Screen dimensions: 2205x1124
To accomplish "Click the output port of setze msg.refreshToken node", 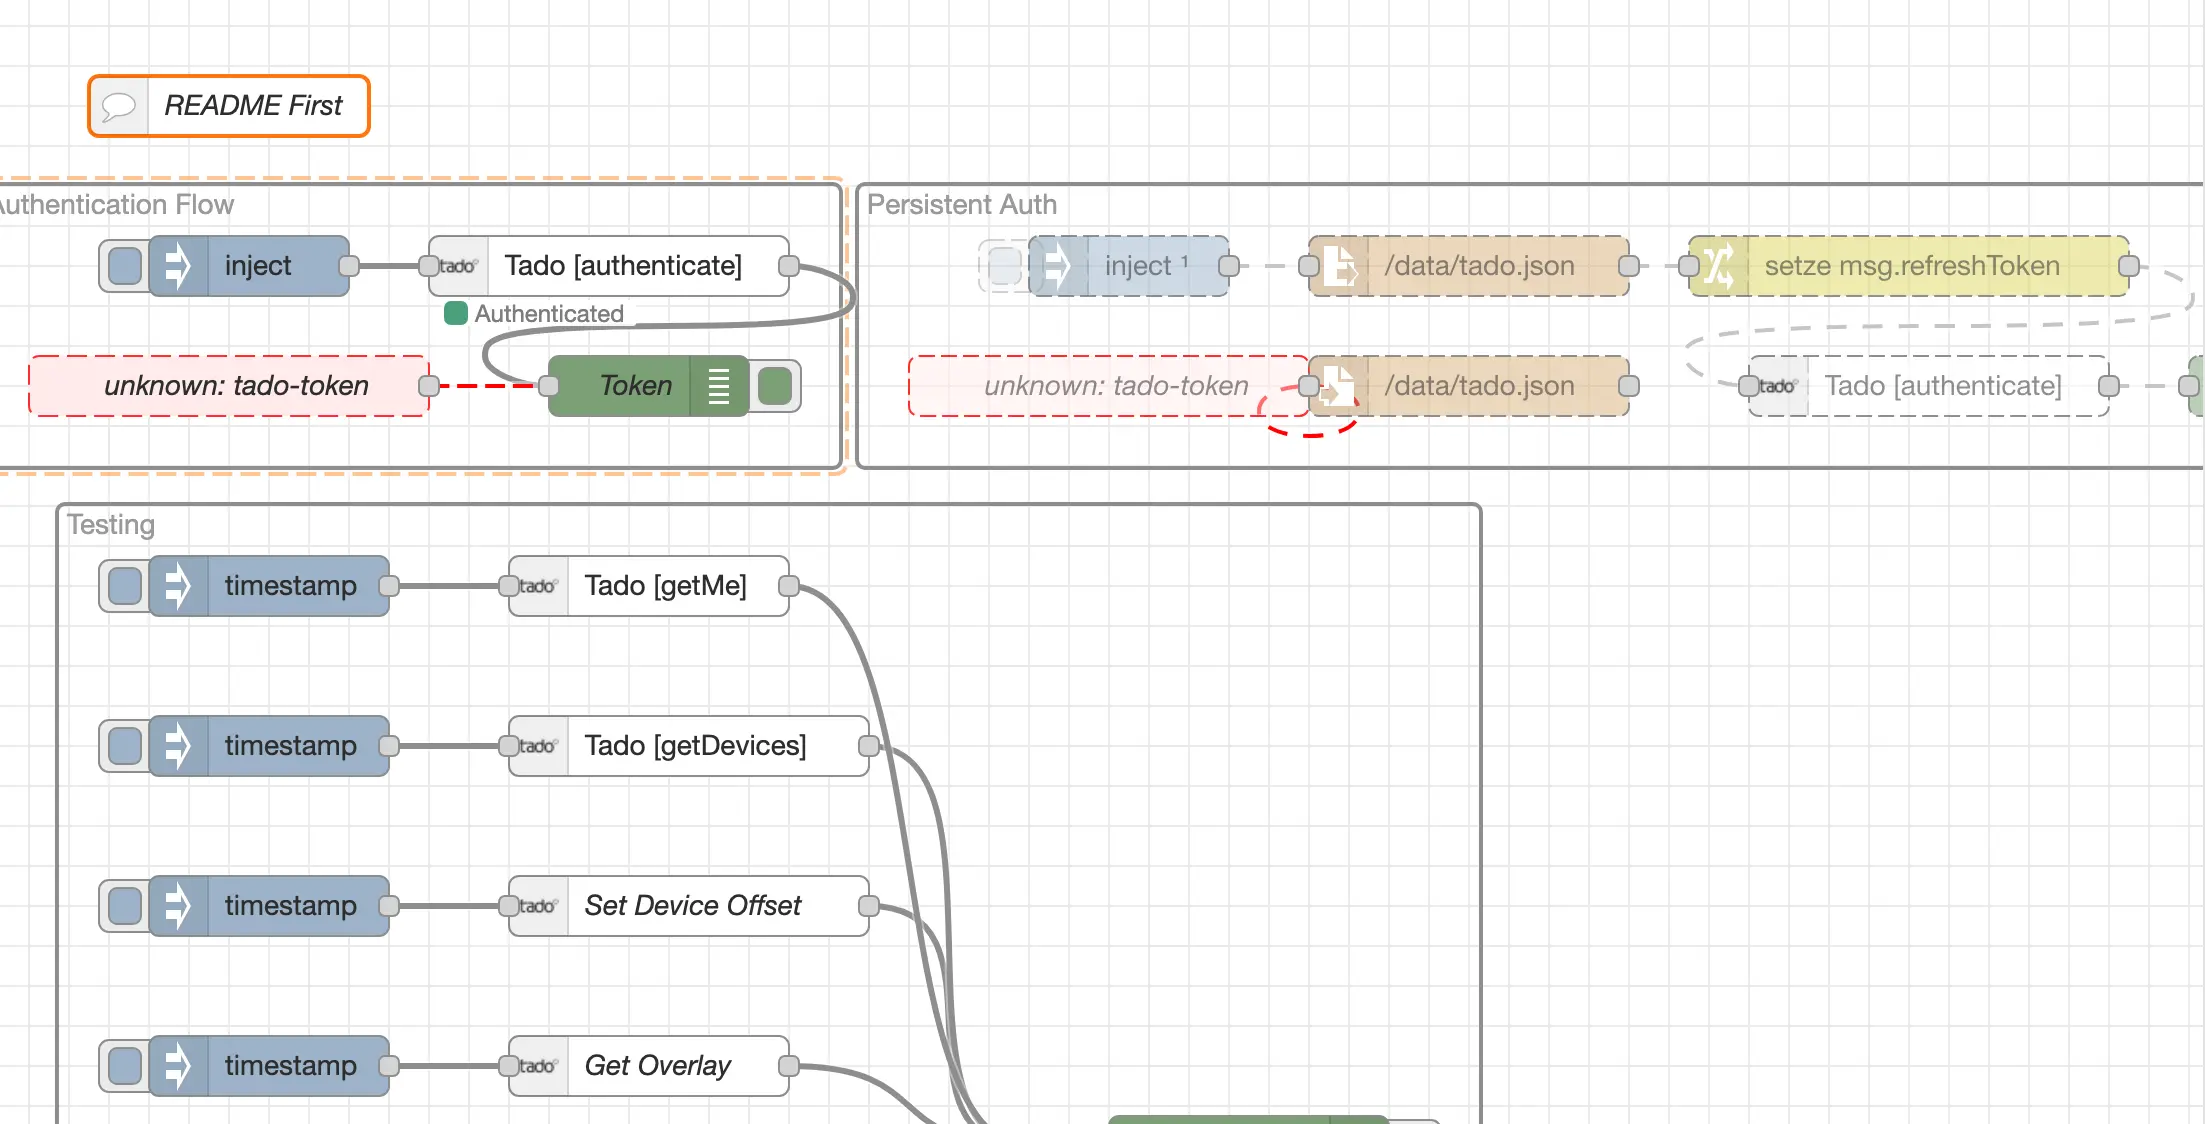I will point(2129,266).
